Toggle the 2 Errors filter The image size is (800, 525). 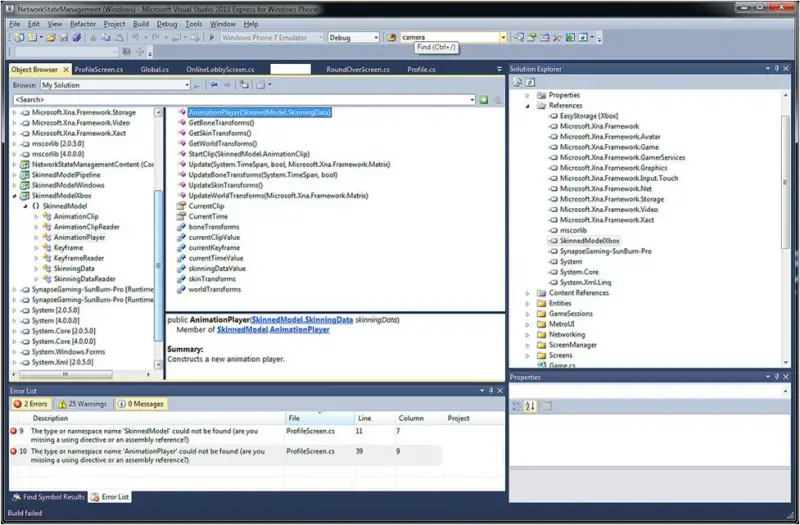[x=31, y=404]
